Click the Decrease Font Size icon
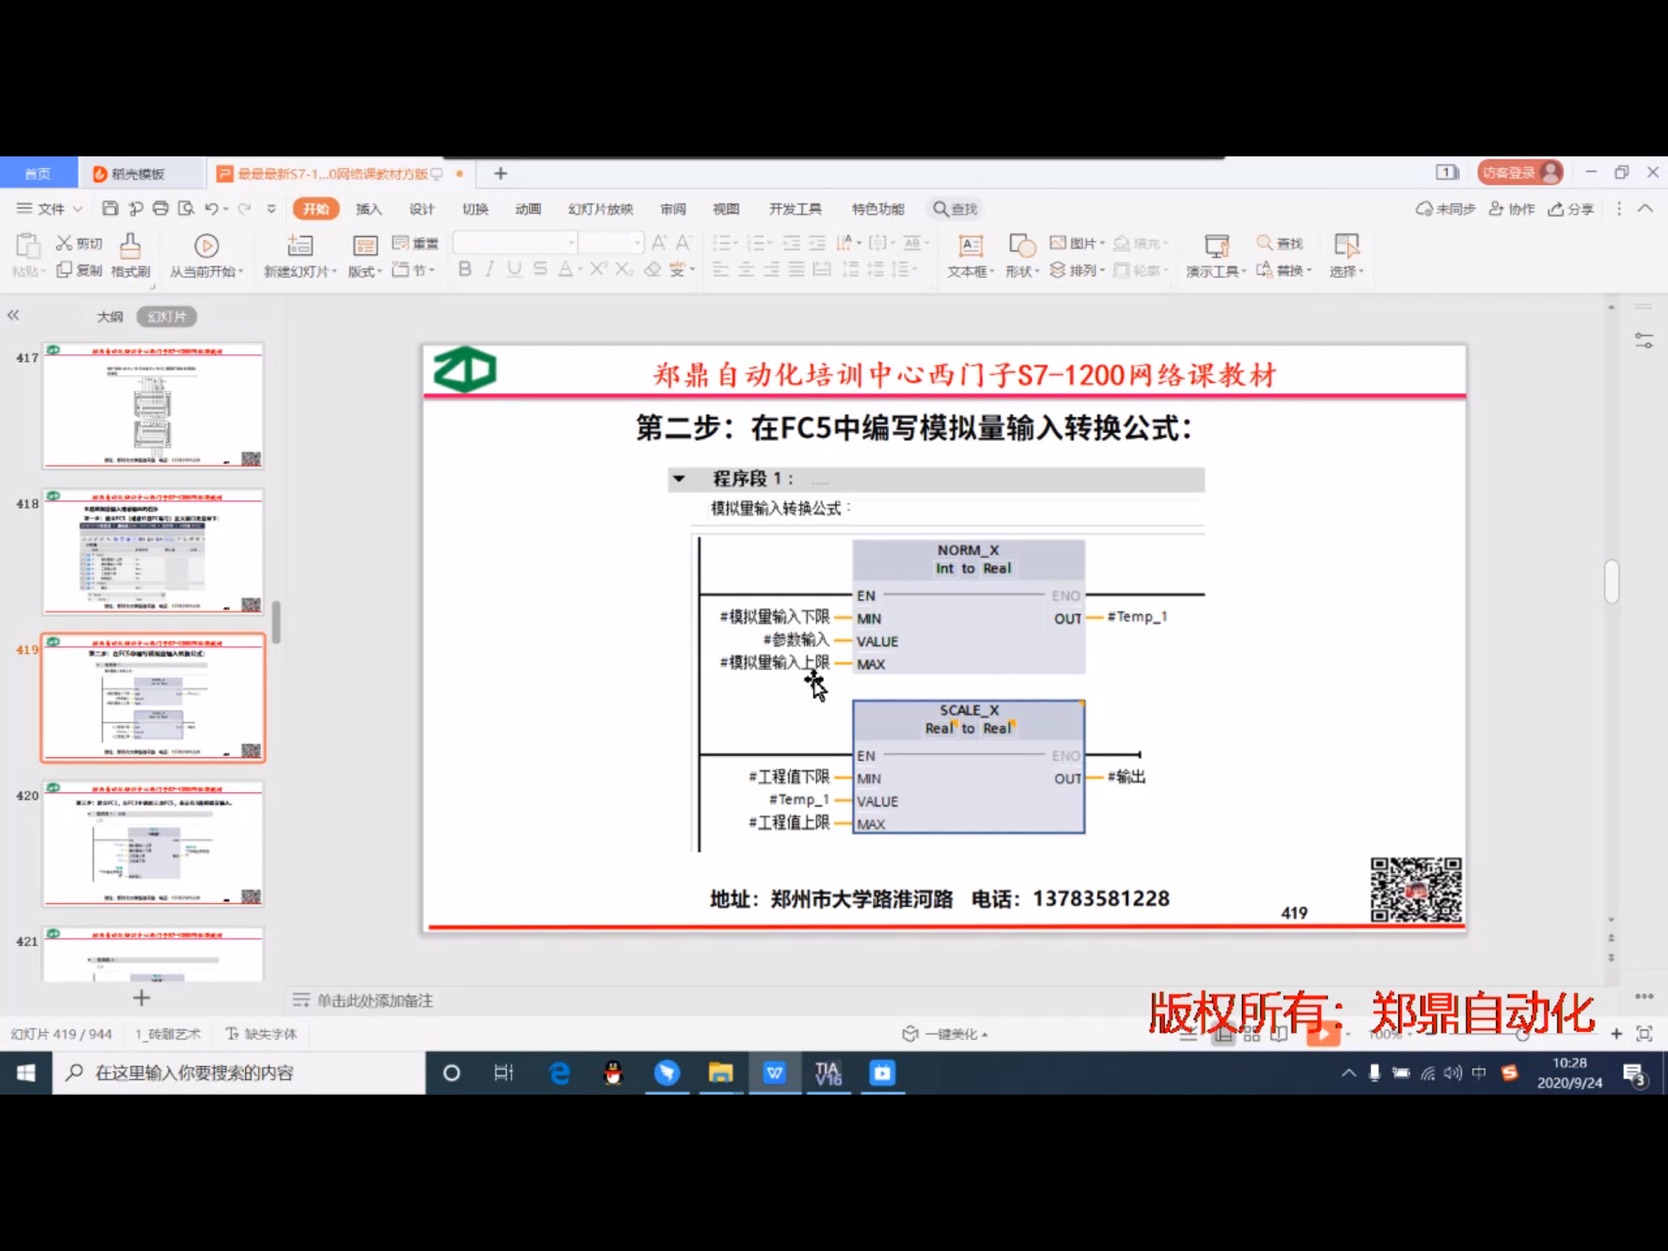Viewport: 1668px width, 1251px height. (x=683, y=243)
